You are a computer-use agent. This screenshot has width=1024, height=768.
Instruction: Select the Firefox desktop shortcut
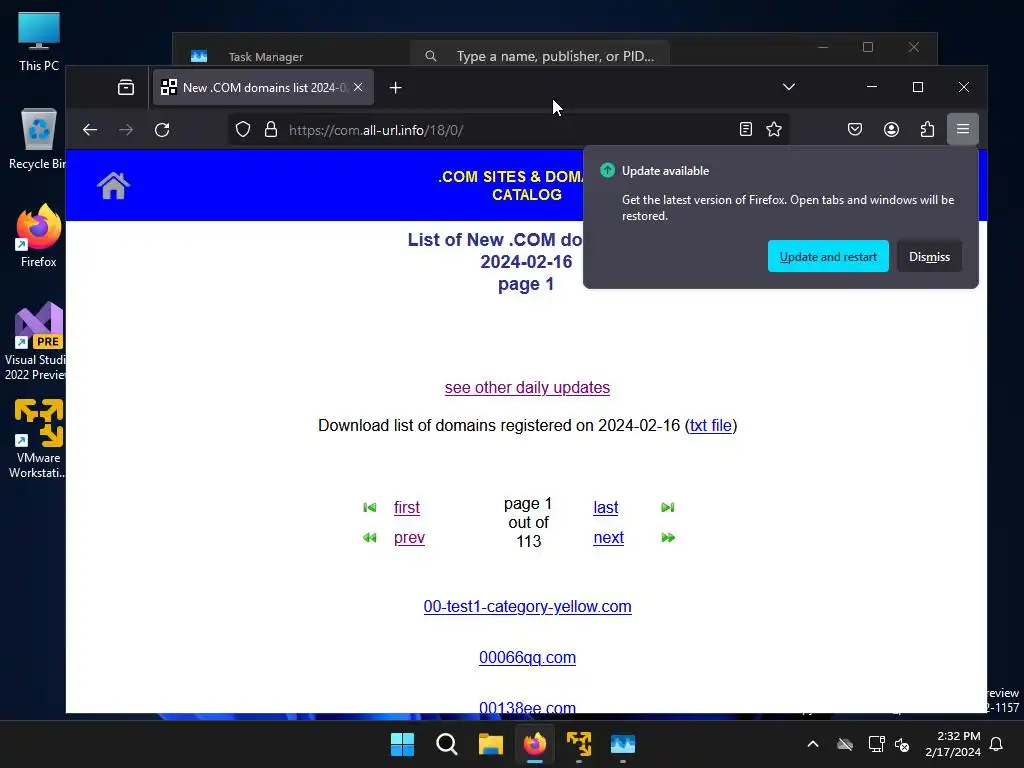click(x=39, y=236)
